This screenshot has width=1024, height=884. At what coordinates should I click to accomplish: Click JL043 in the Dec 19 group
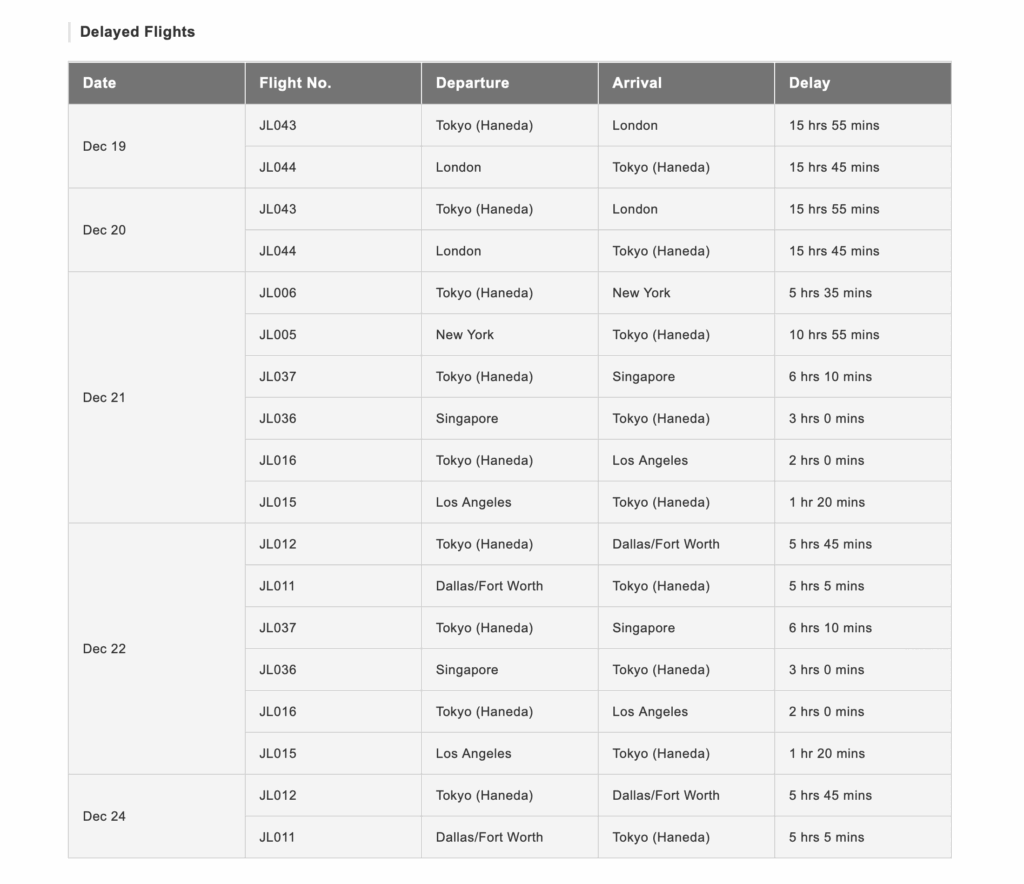point(278,125)
